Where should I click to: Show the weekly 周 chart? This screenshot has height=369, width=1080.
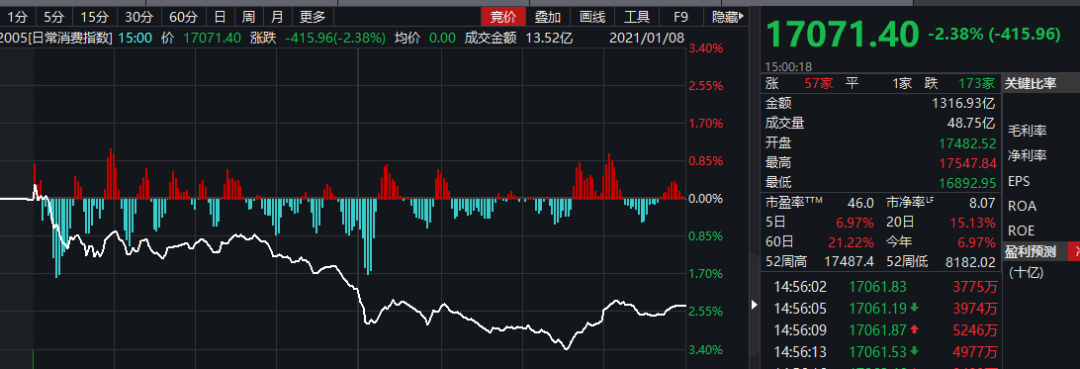pyautogui.click(x=248, y=17)
